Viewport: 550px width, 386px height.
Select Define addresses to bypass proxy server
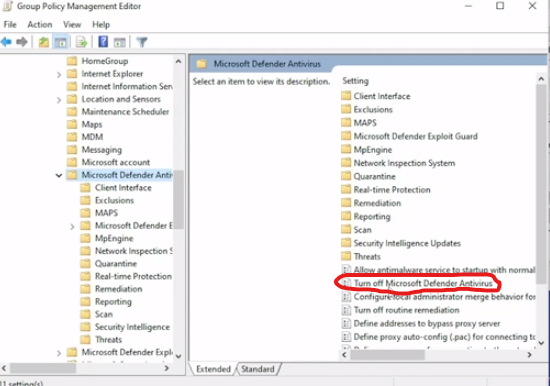[x=427, y=324]
